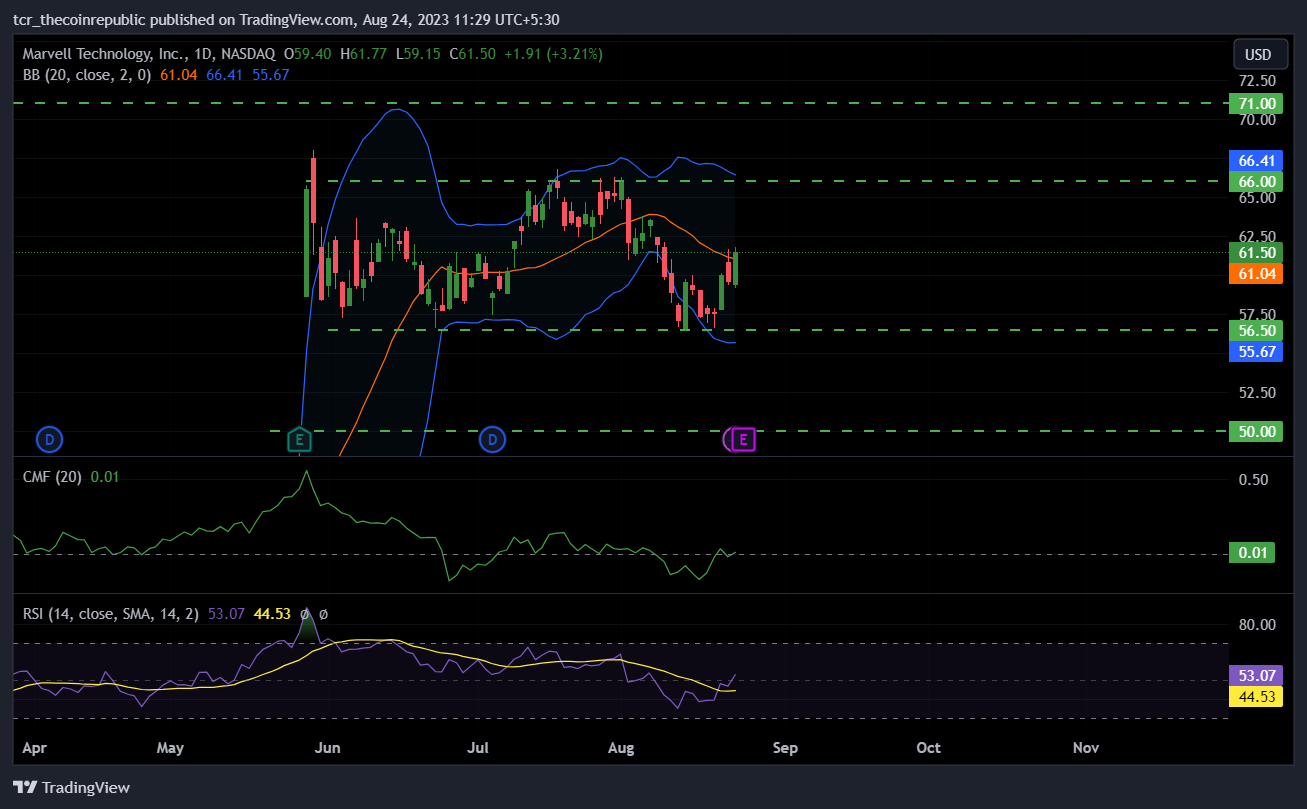
Task: Click the 0.50 CMF scale tick
Action: point(1254,480)
